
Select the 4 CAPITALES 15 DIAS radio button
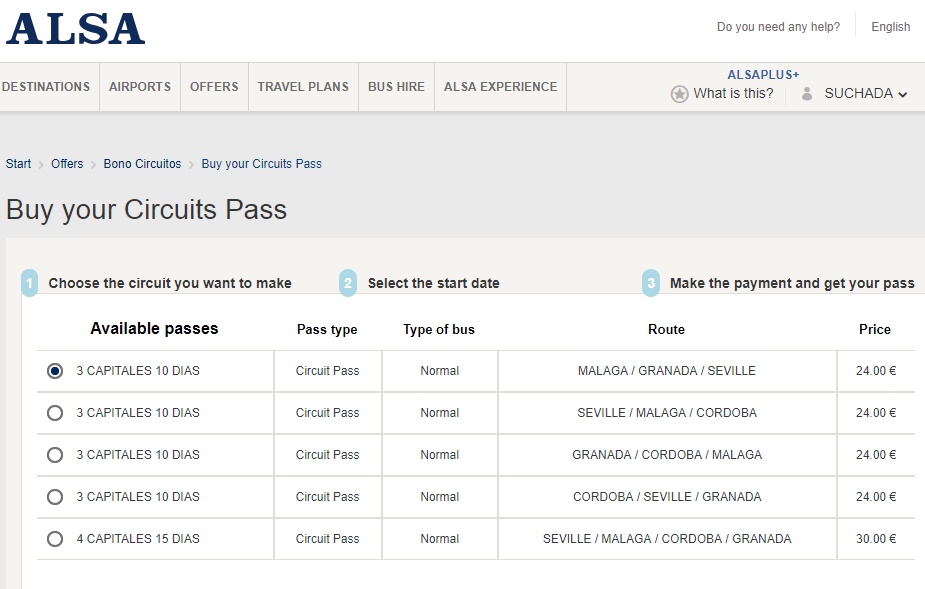point(55,539)
